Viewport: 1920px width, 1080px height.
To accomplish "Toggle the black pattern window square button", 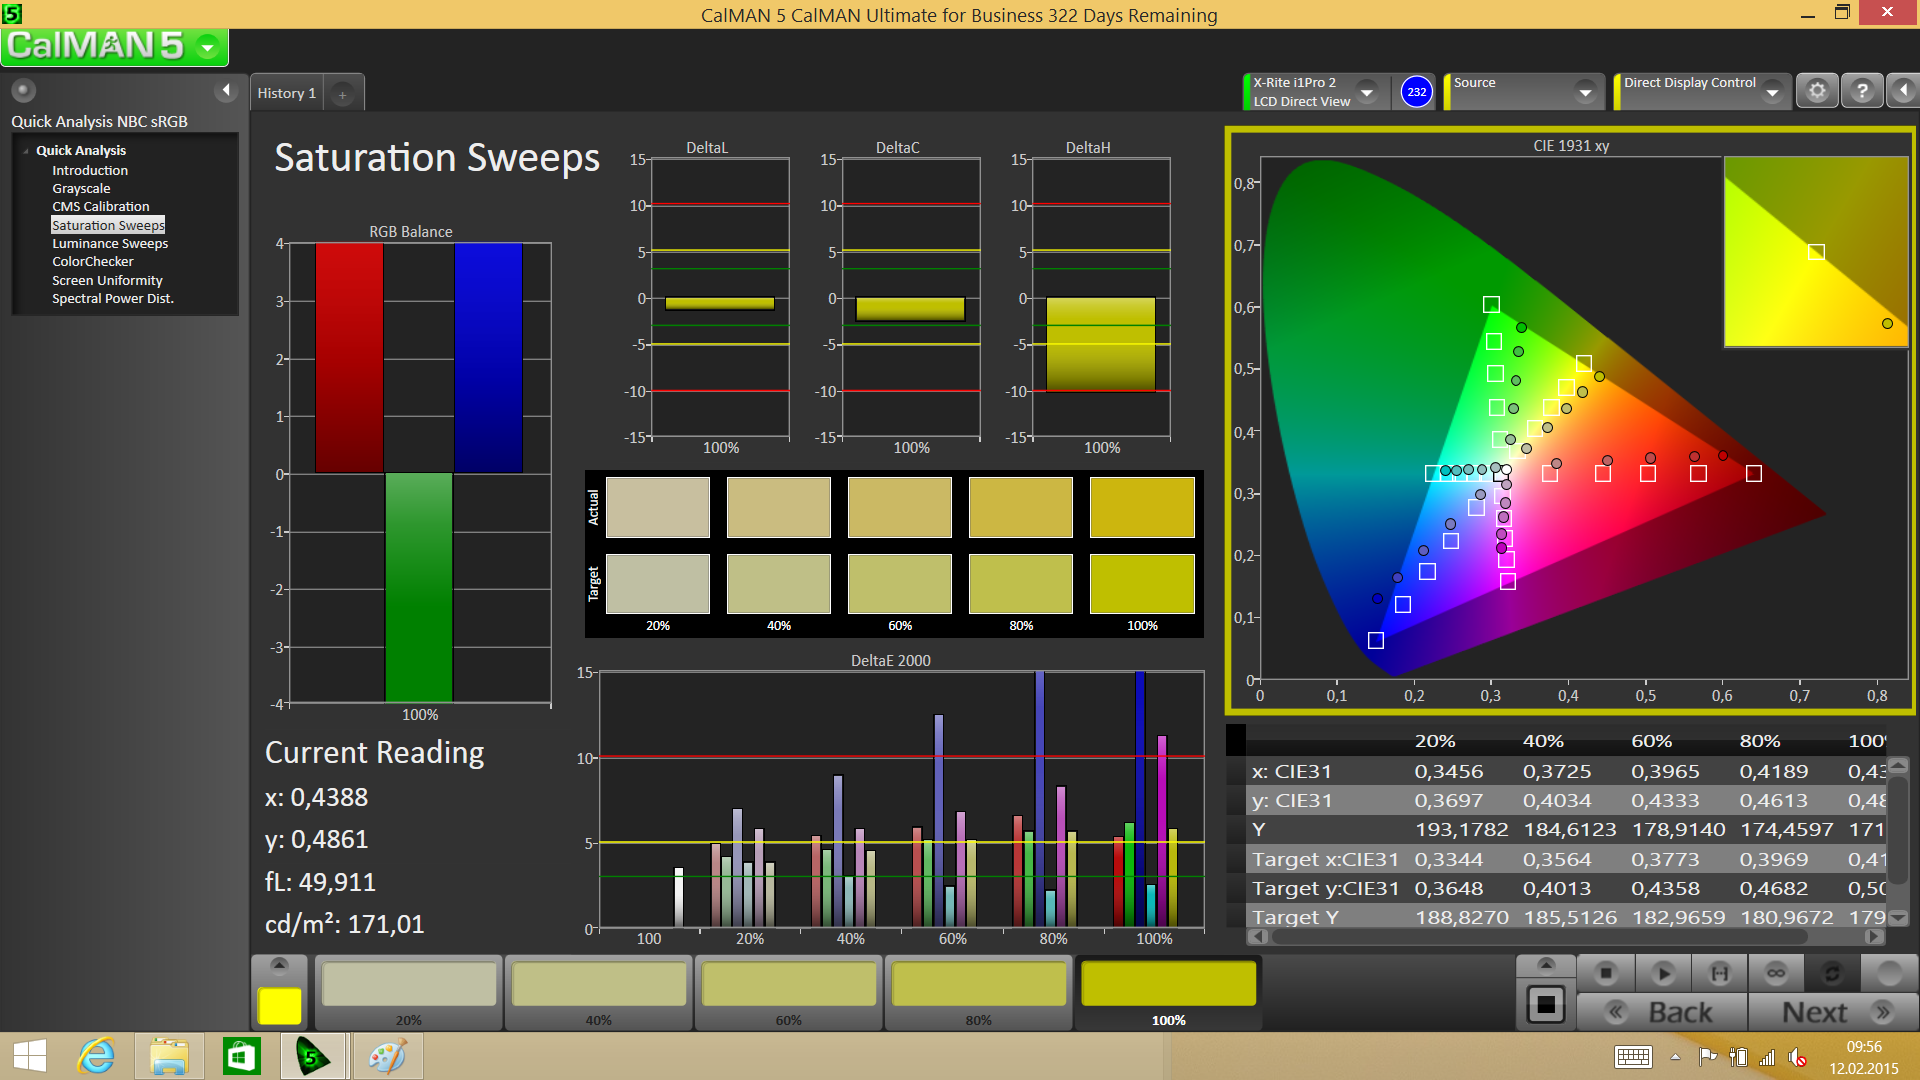I will coord(1545,1004).
